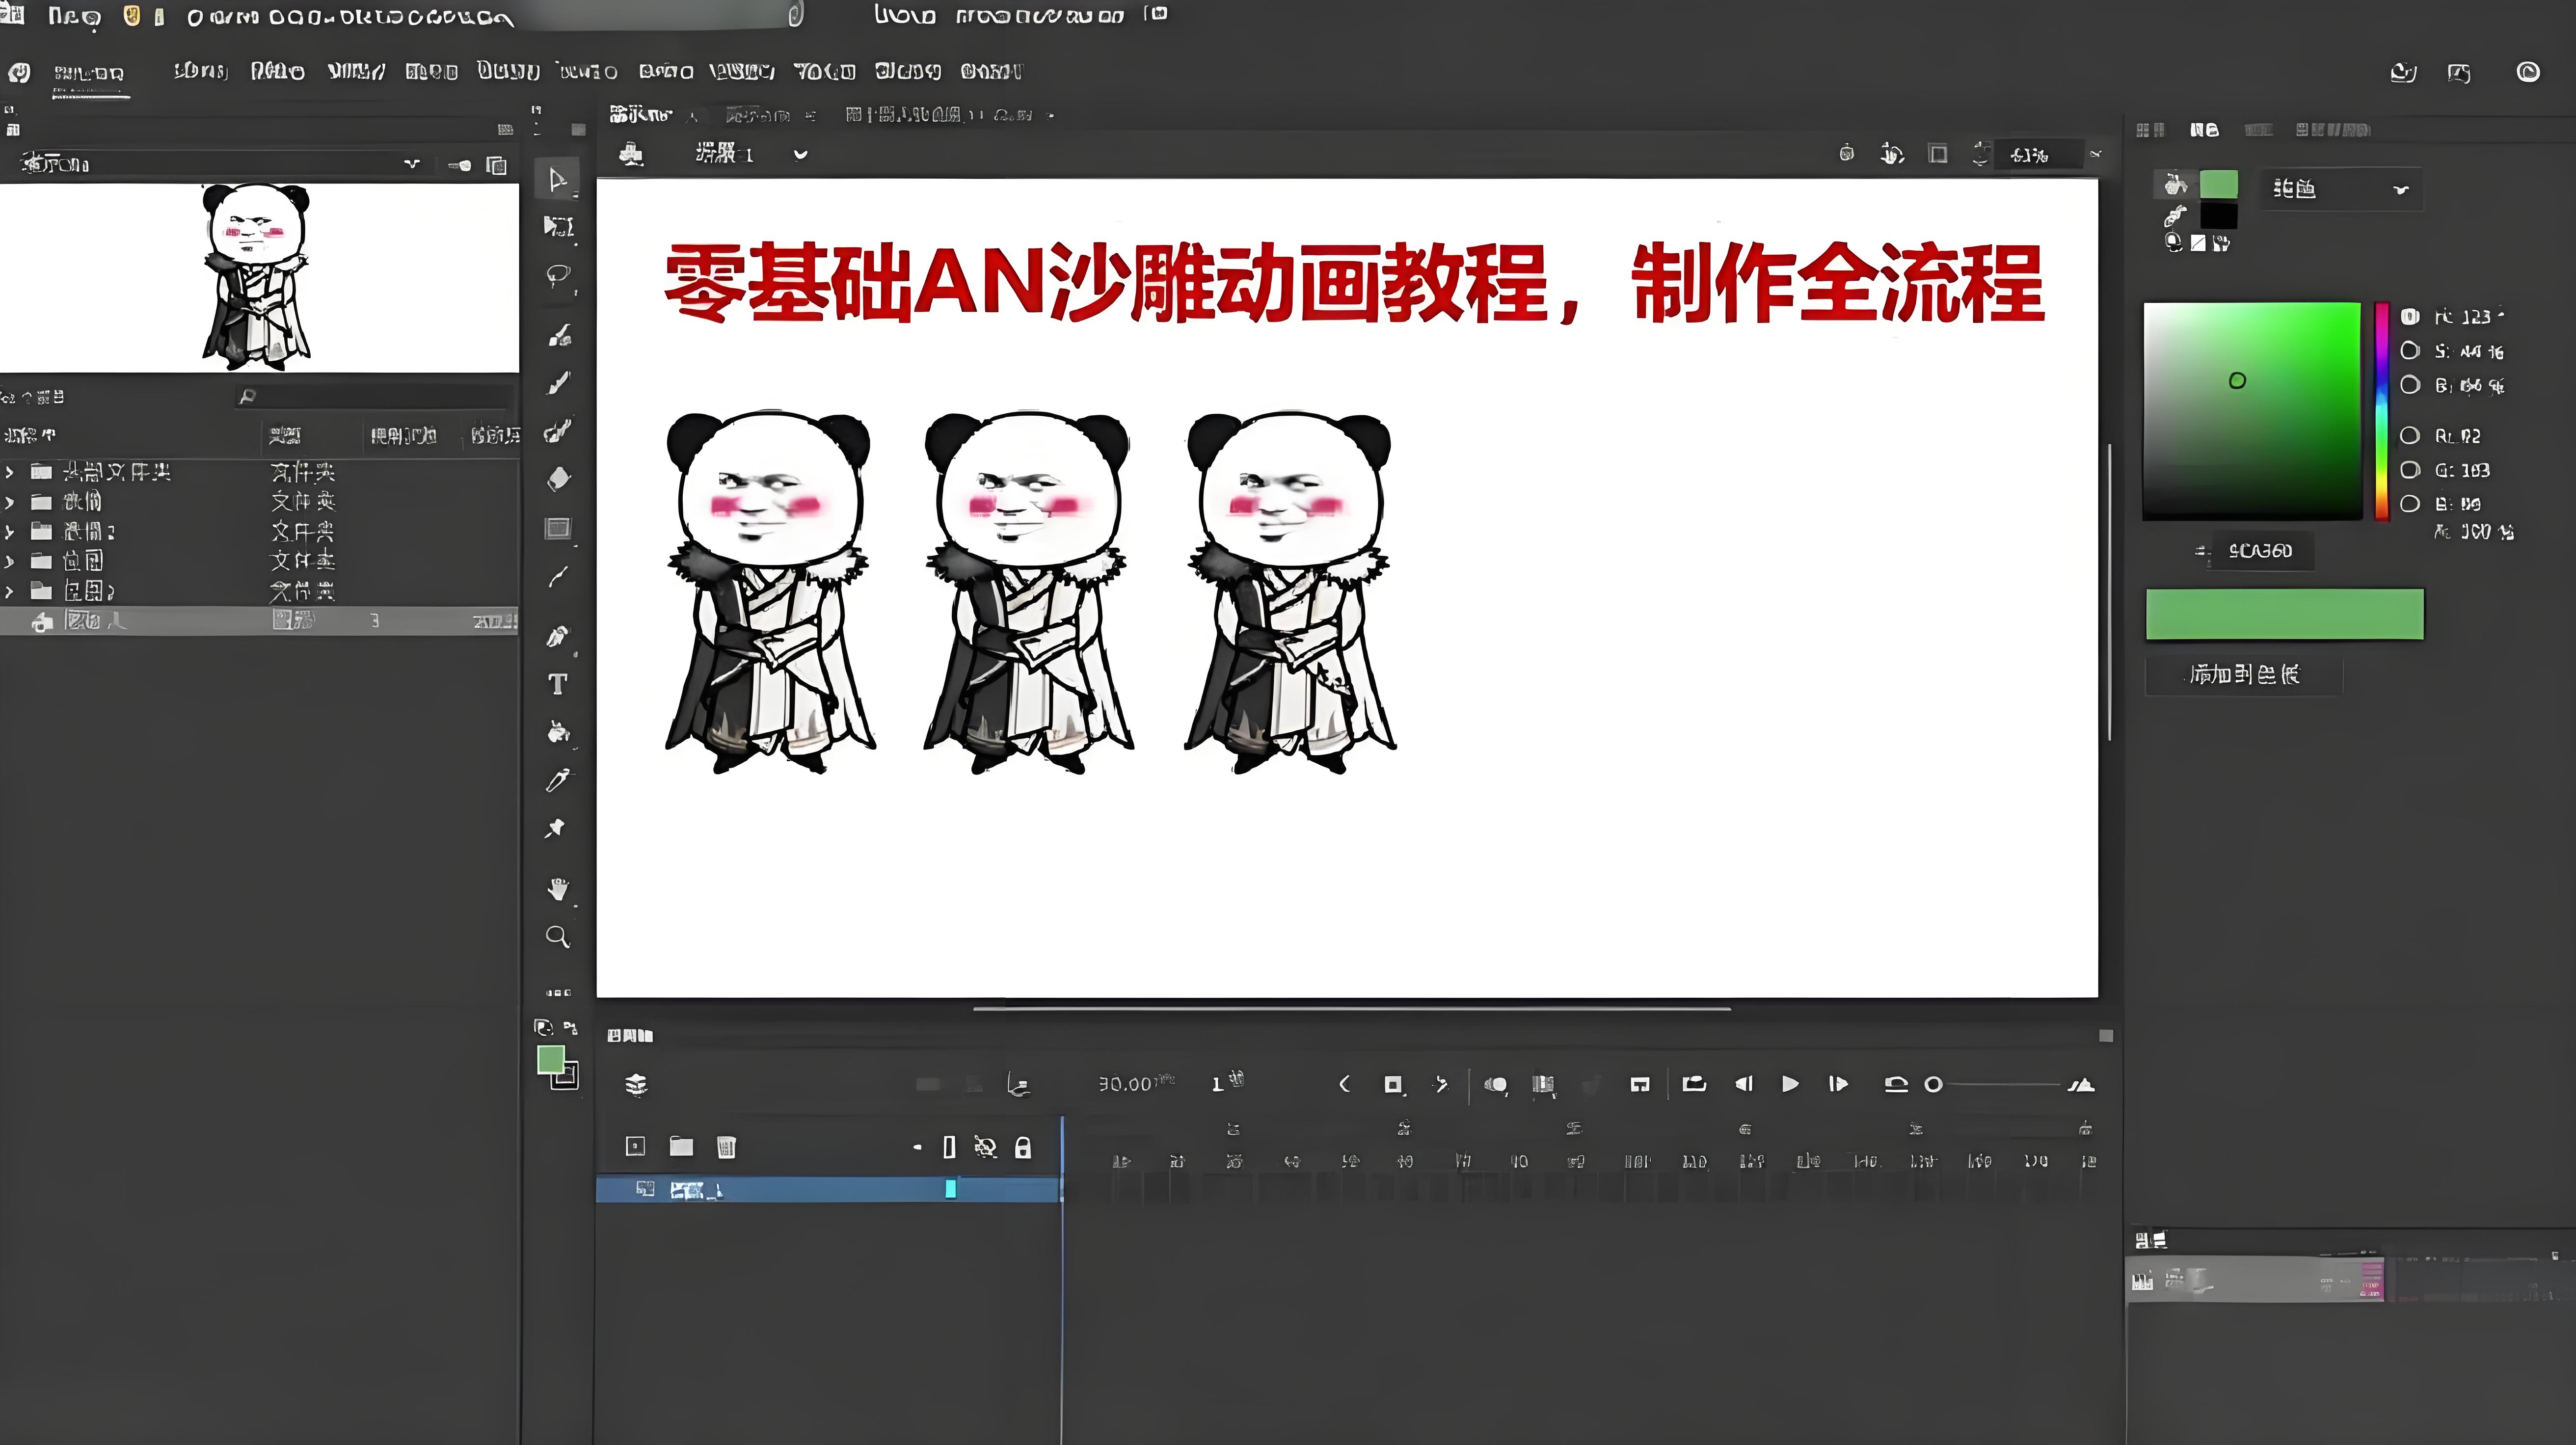Select the R red radio button
2576x1445 pixels.
point(2410,435)
